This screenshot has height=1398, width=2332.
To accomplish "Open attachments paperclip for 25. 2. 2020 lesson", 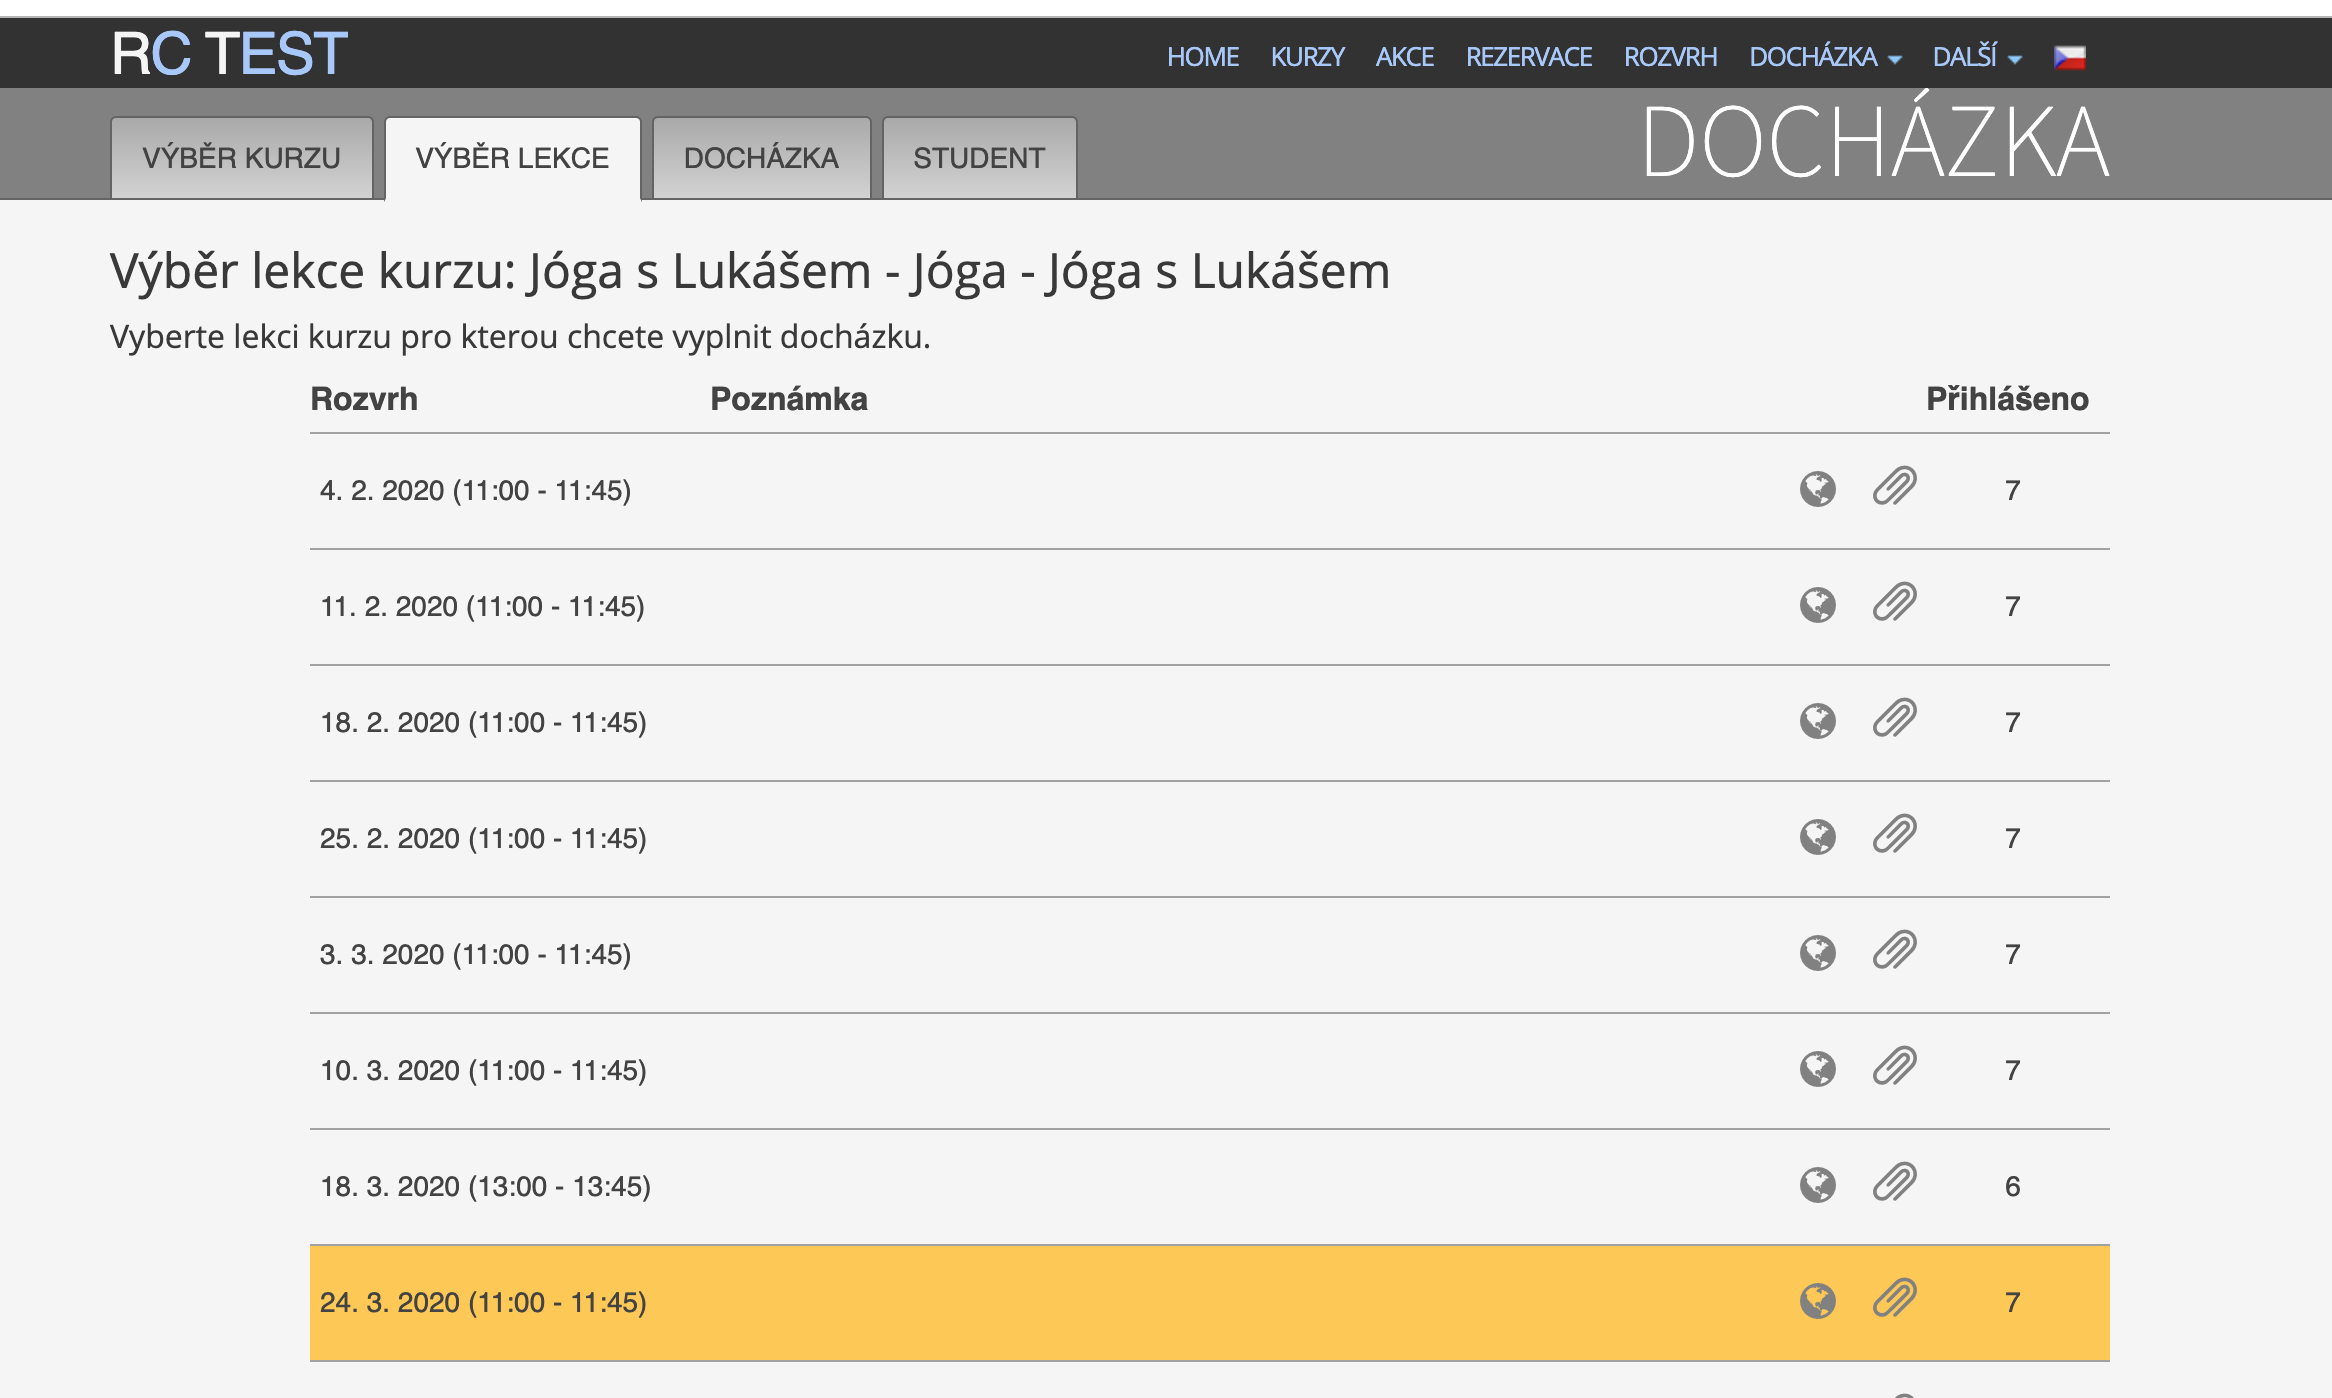I will (x=1894, y=836).
